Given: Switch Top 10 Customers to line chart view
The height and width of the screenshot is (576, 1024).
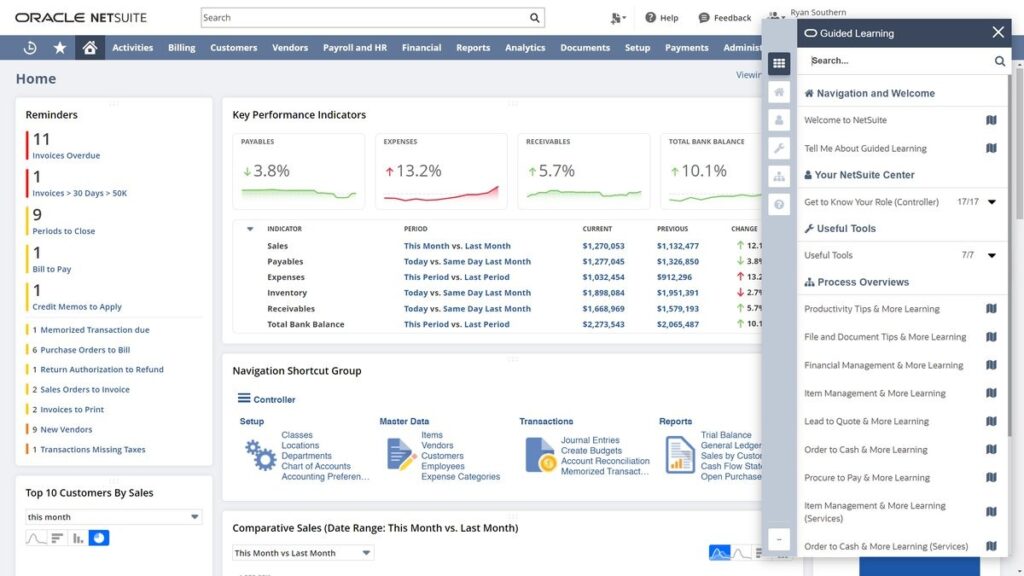Looking at the screenshot, I should point(36,538).
